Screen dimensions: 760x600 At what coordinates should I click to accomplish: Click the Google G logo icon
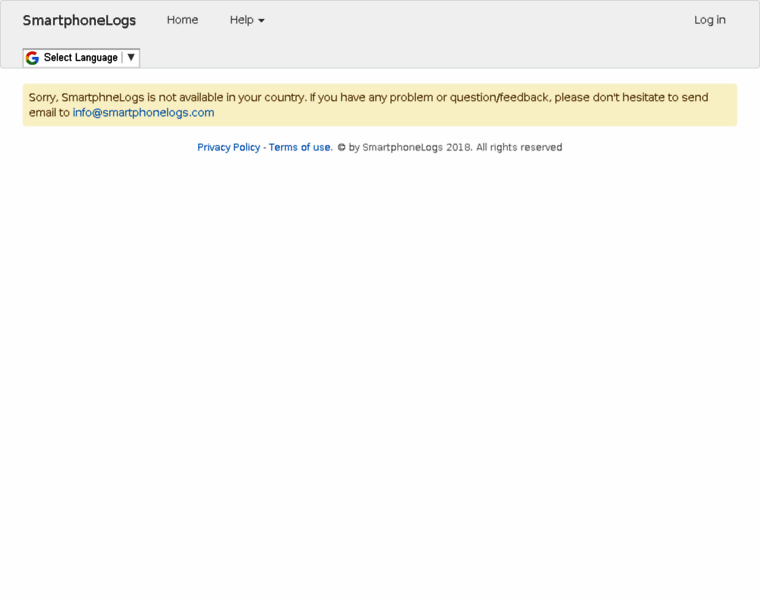point(32,58)
